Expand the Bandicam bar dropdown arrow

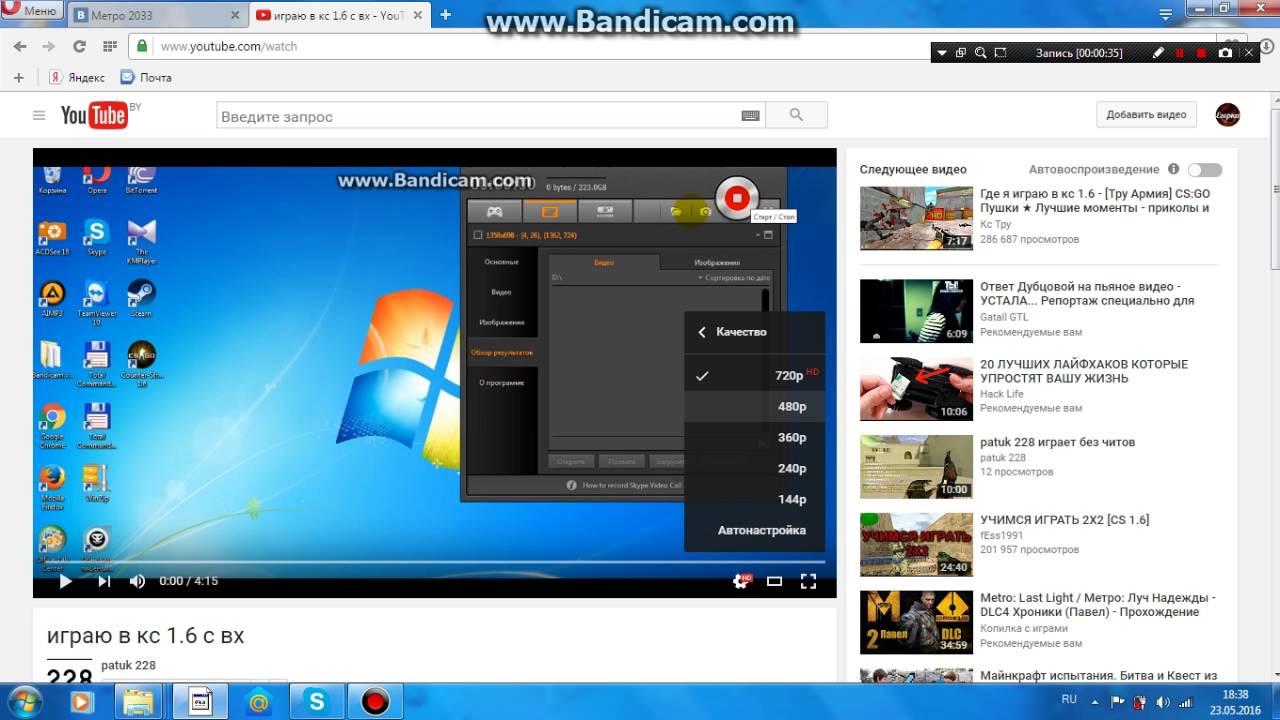click(x=941, y=53)
